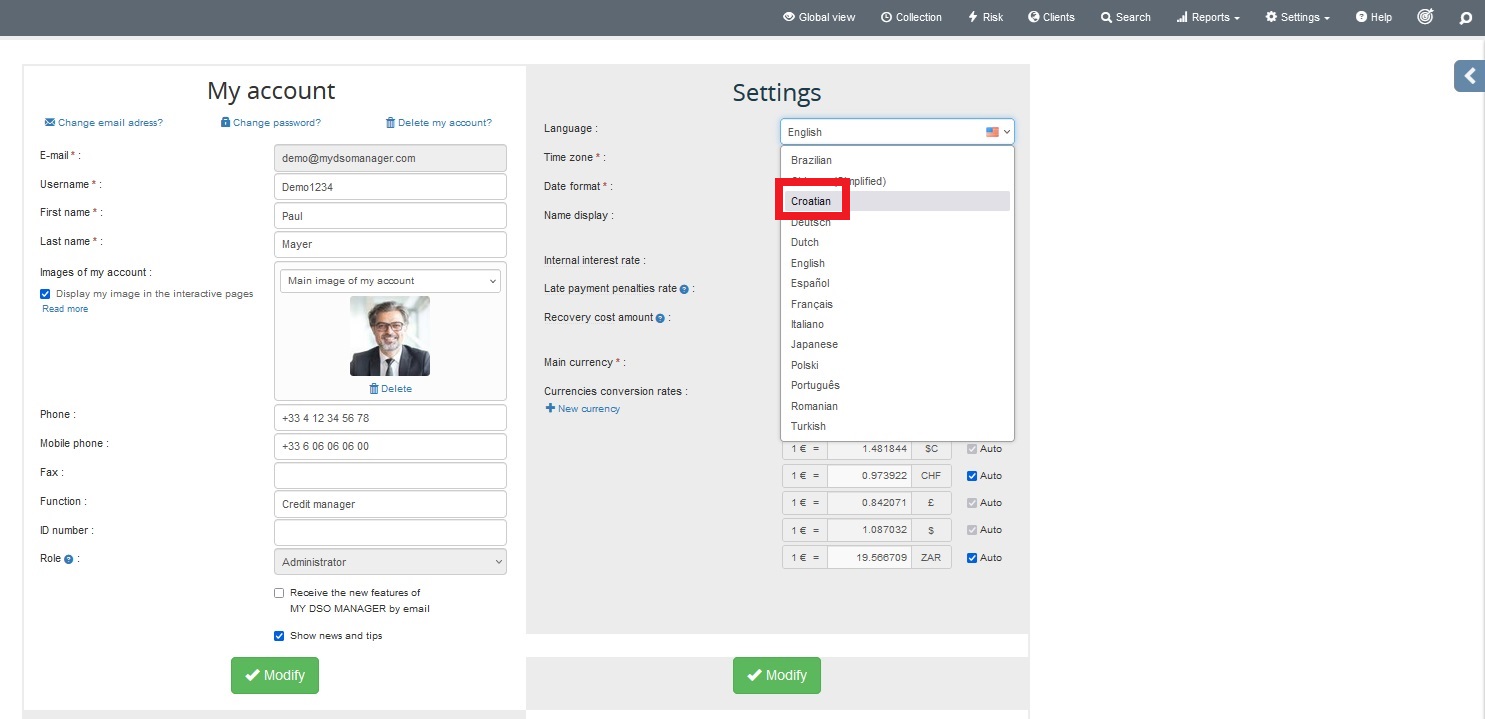
Task: Enable receiving new features by email
Action: (279, 593)
